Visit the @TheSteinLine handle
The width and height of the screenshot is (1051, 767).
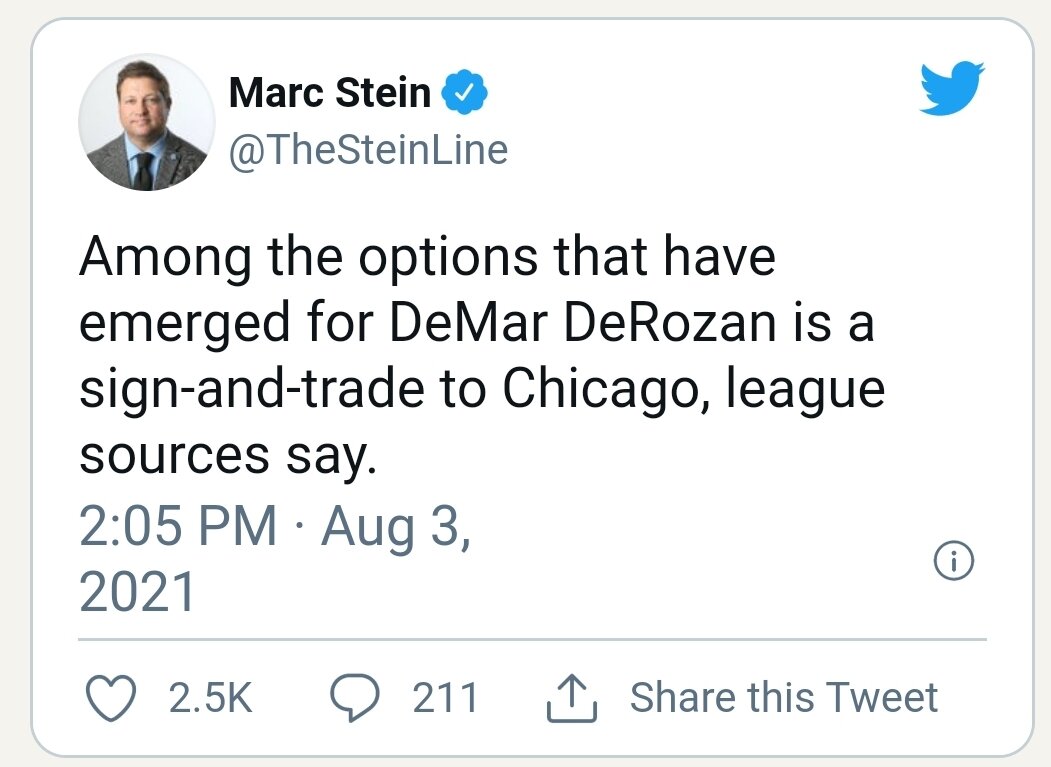pos(368,150)
